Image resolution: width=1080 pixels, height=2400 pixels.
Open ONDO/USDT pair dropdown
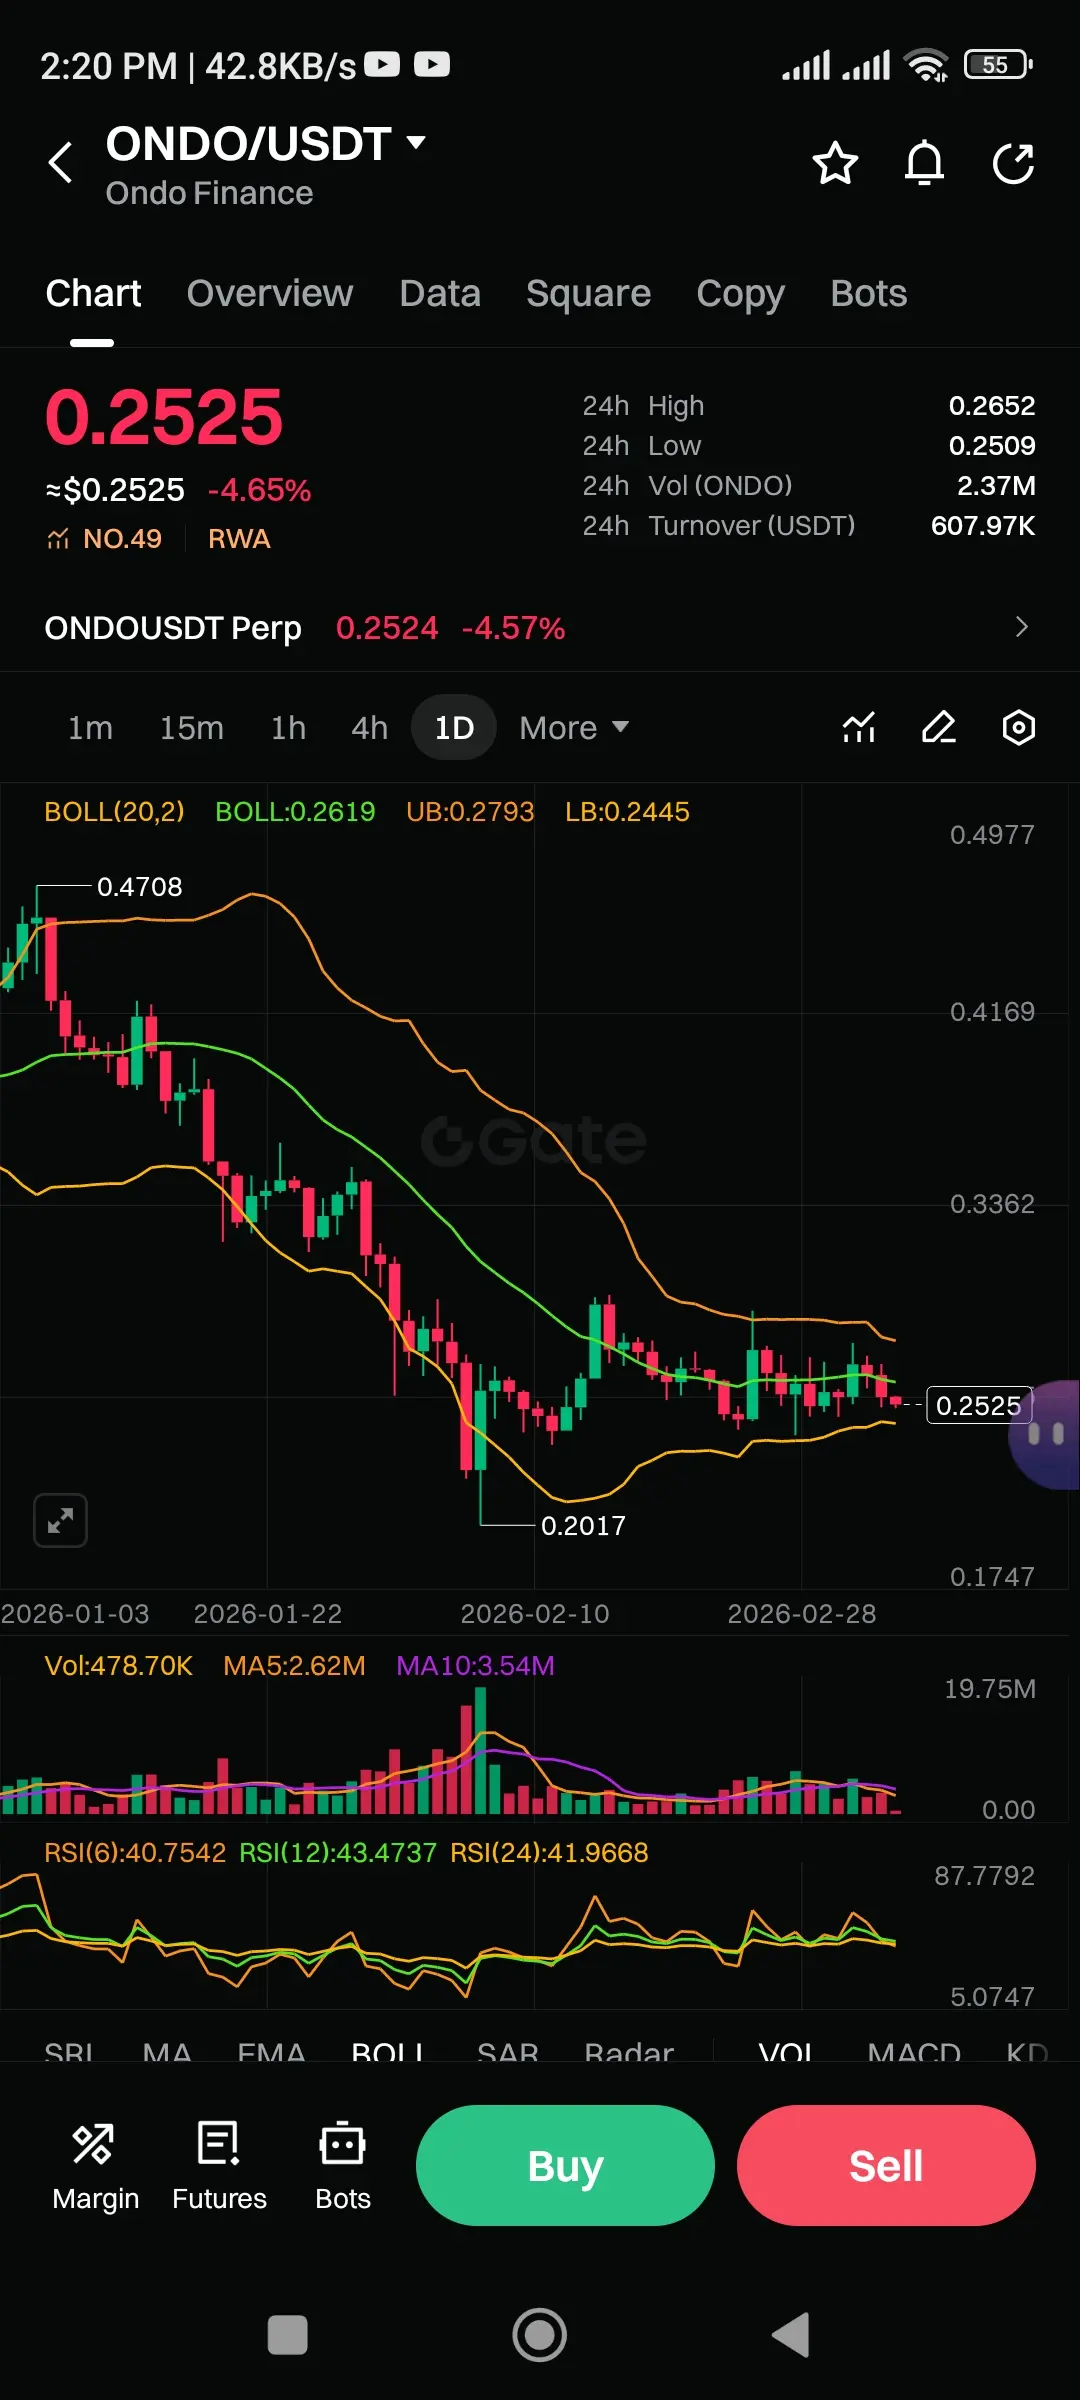(416, 142)
